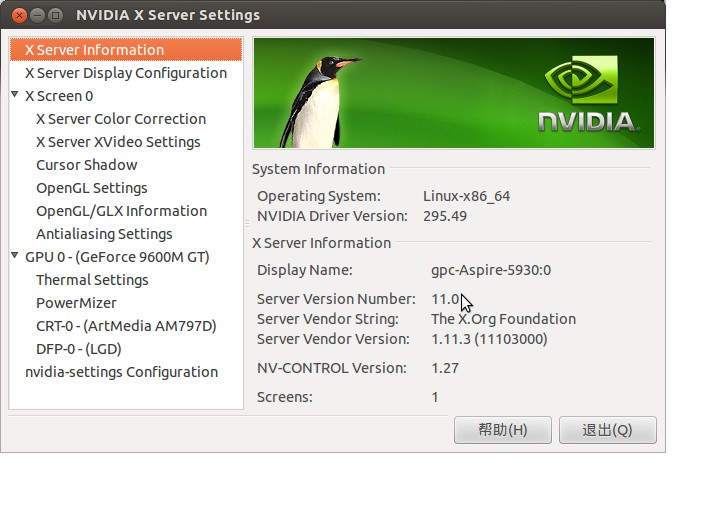The image size is (704, 512).
Task: Click the Linux-x86_64 operating system value
Action: pyautogui.click(x=466, y=196)
